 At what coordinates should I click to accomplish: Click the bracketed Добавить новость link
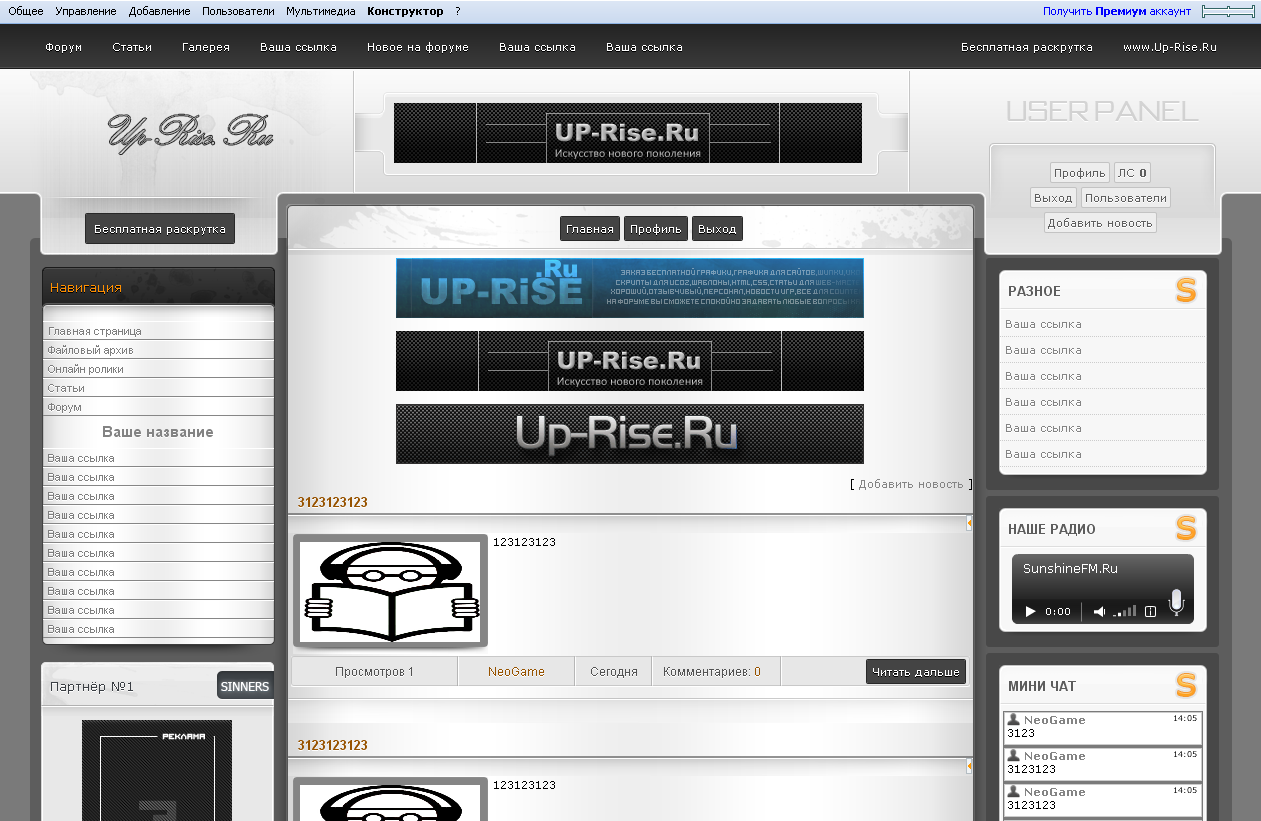click(911, 484)
